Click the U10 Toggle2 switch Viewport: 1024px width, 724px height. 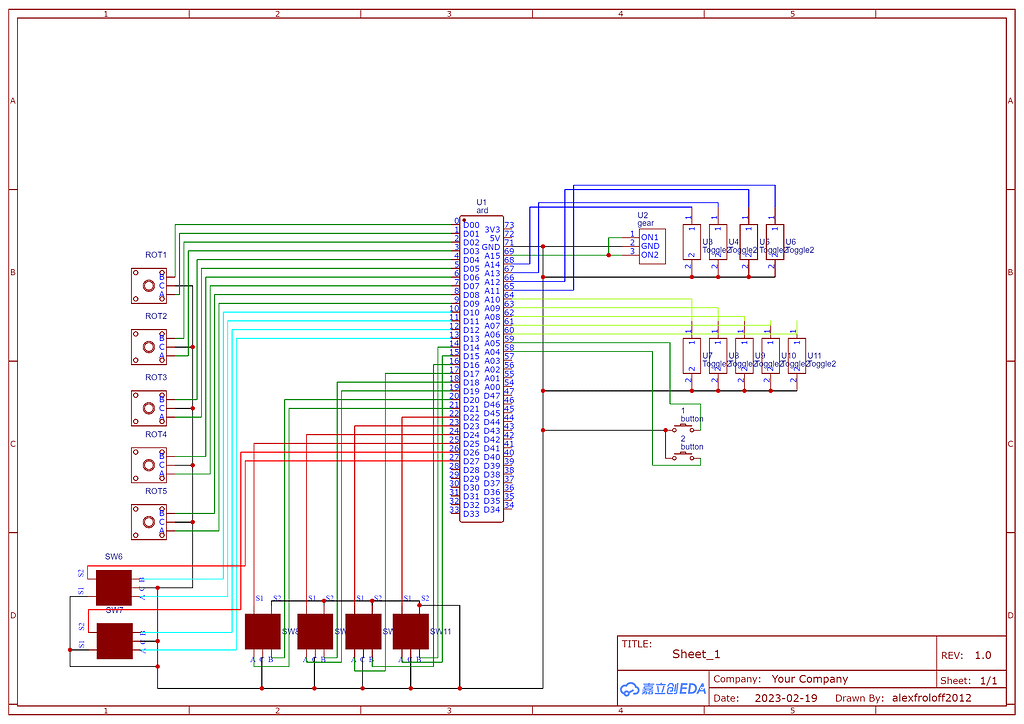[769, 356]
